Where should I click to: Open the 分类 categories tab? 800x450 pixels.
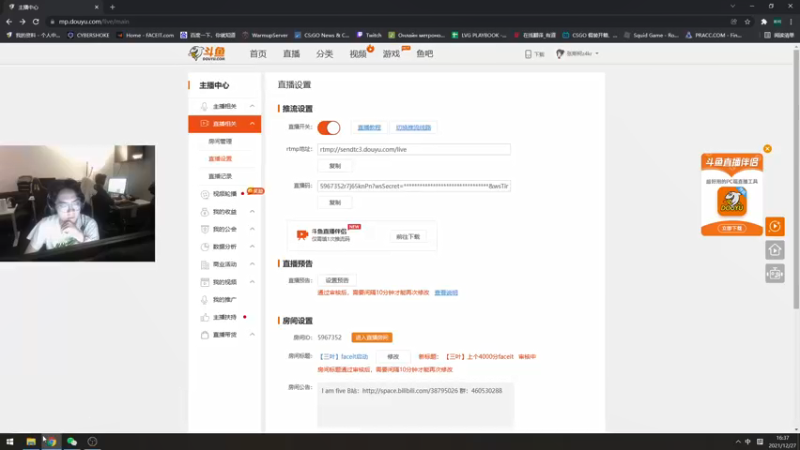pyautogui.click(x=324, y=54)
